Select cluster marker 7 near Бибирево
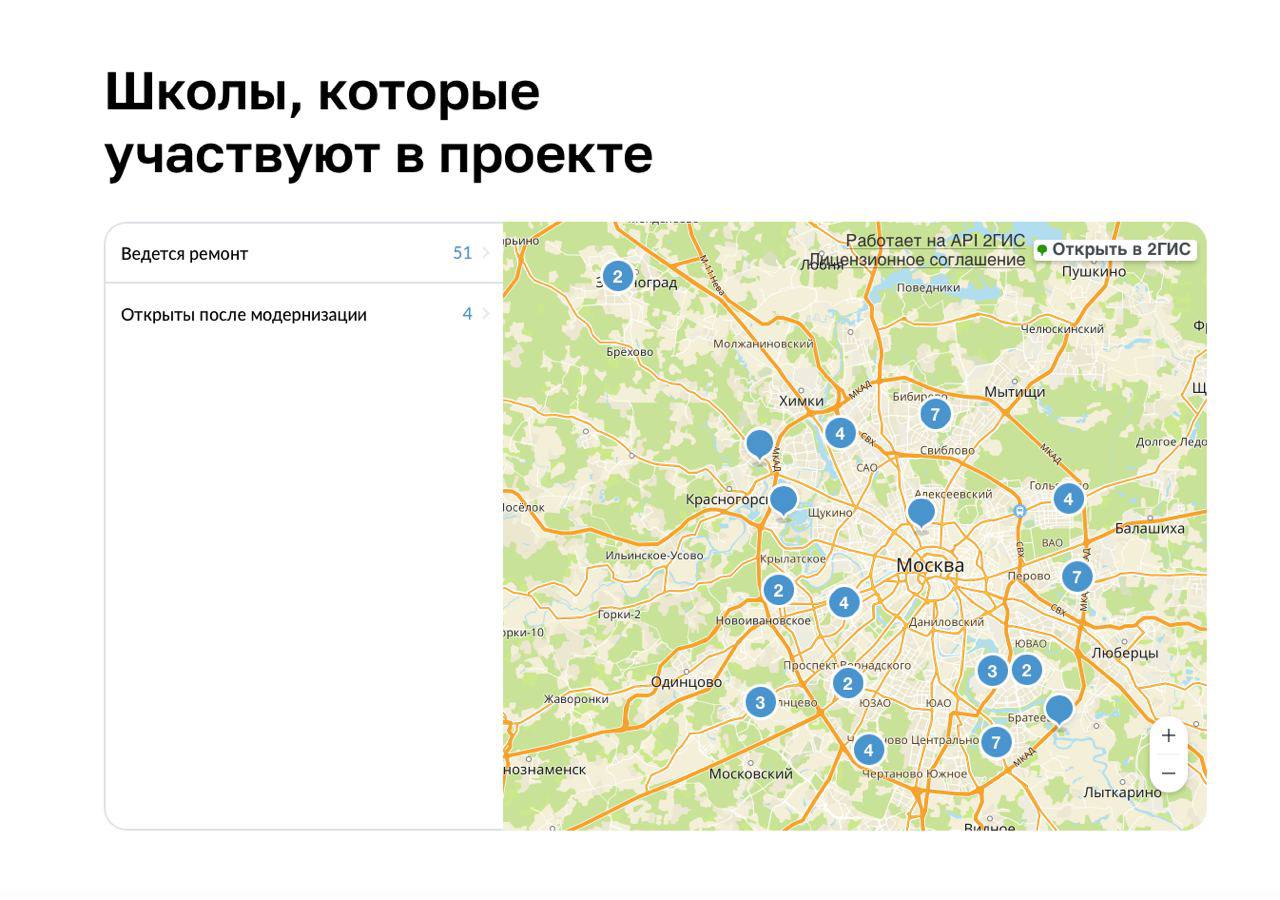The height and width of the screenshot is (900, 1280). coord(934,414)
